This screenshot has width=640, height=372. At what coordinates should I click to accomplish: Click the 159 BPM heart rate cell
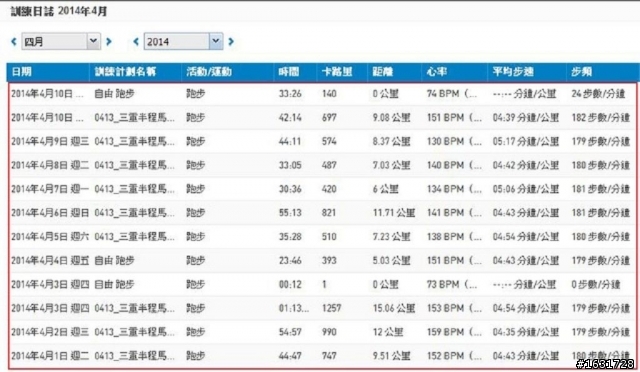coord(454,332)
